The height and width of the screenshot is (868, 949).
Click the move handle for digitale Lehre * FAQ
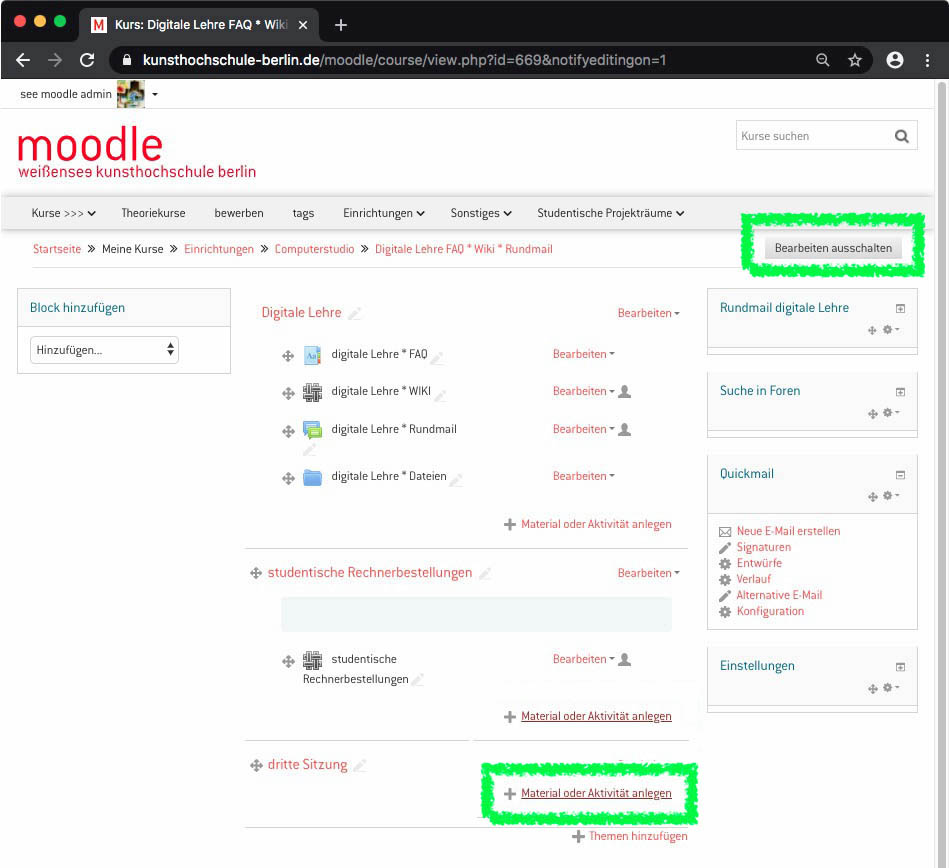click(288, 356)
